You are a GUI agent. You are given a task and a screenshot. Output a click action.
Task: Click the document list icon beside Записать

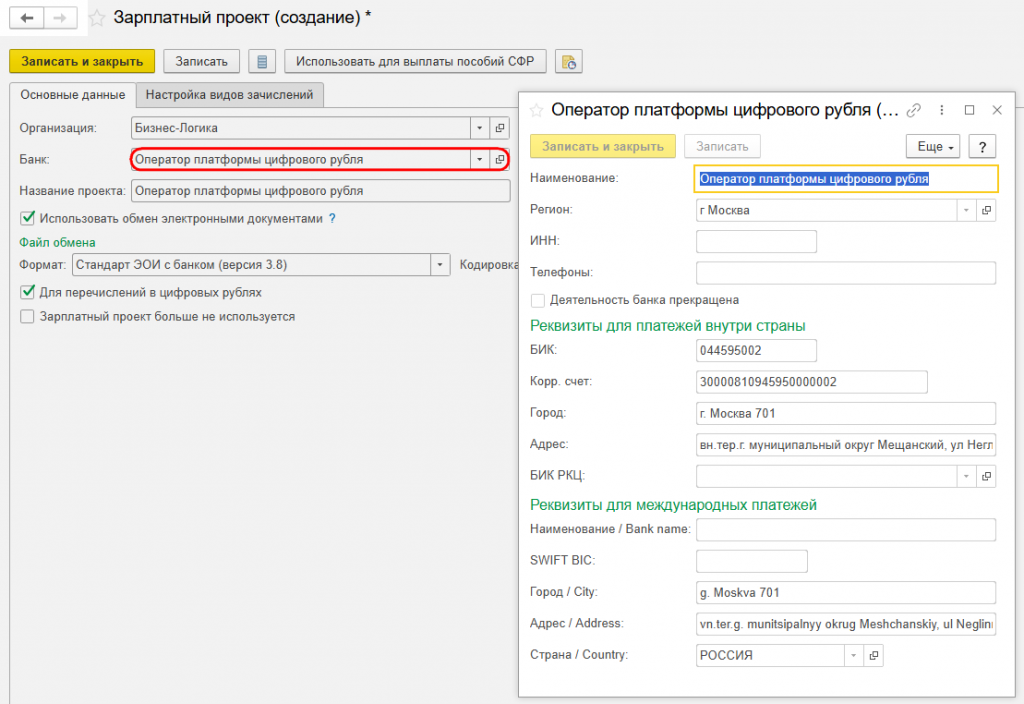point(262,61)
